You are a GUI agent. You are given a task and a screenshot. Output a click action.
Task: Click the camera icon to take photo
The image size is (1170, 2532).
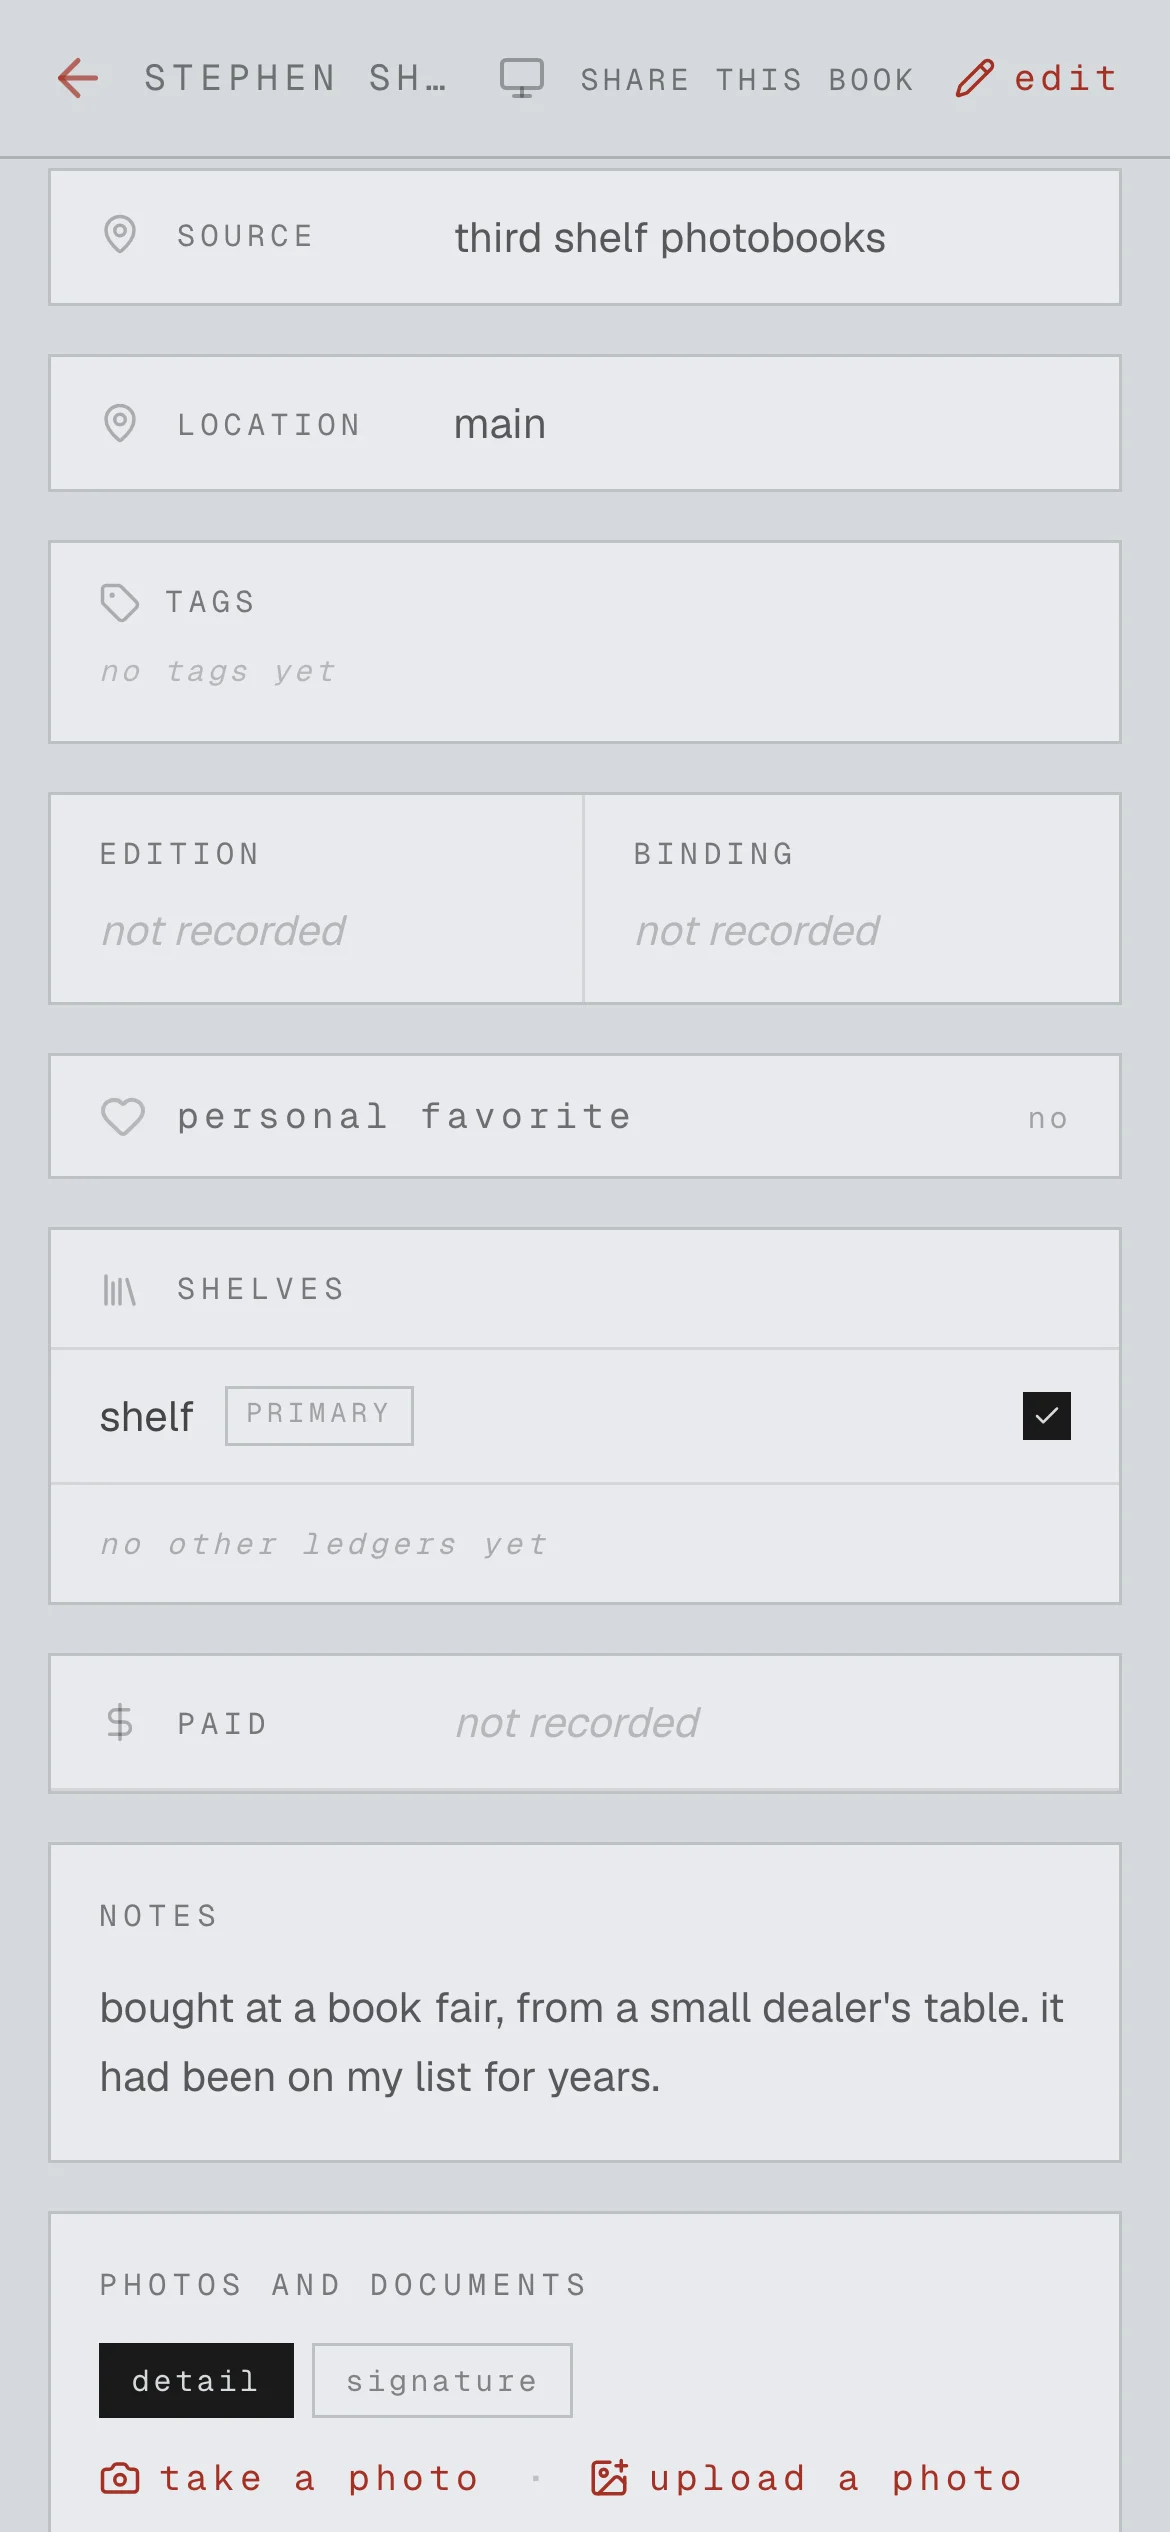[120, 2478]
